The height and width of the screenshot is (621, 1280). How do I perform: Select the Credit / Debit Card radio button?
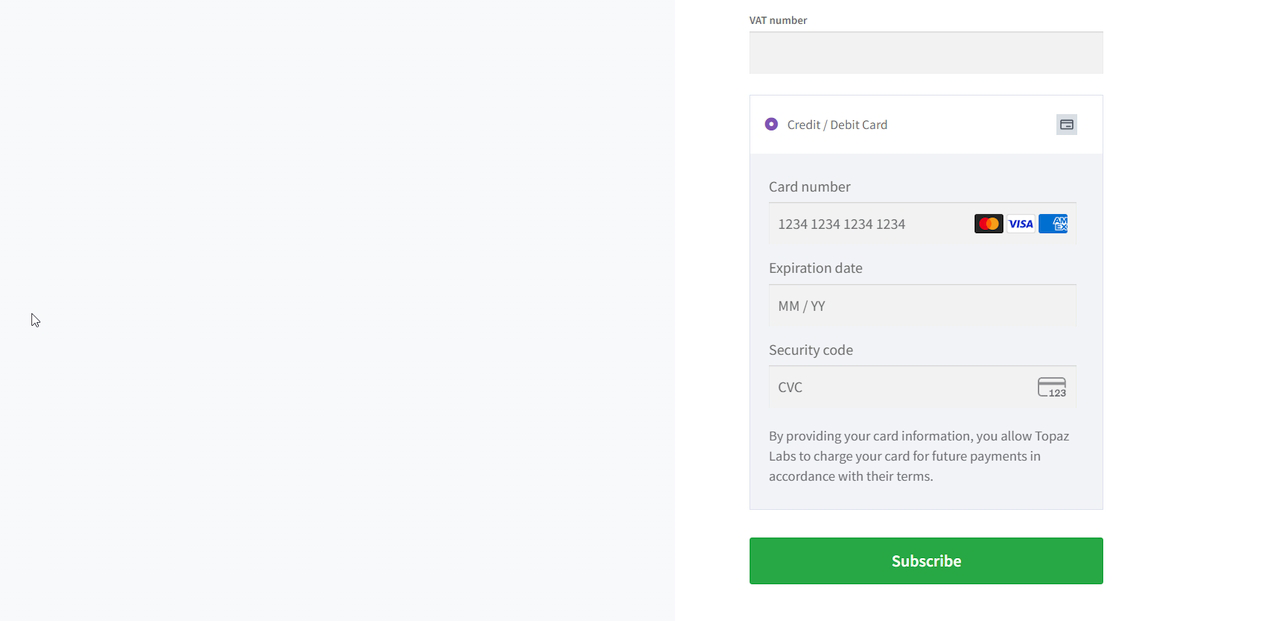[x=771, y=124]
